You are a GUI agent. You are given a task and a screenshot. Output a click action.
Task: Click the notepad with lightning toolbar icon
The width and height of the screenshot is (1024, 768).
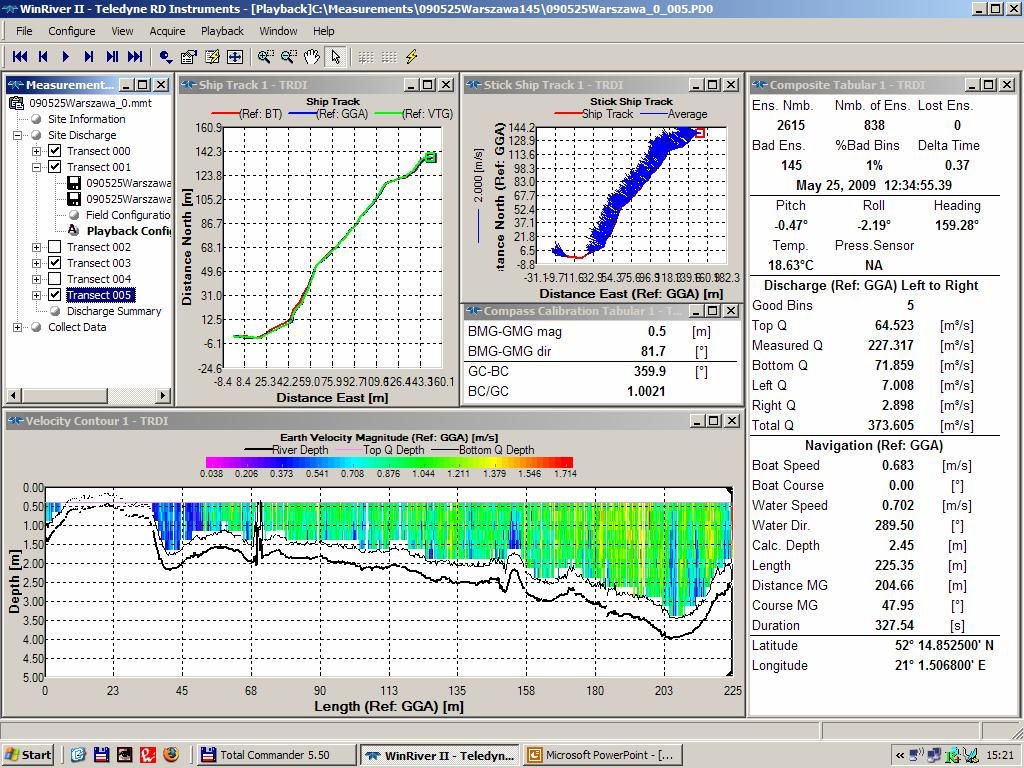(212, 57)
